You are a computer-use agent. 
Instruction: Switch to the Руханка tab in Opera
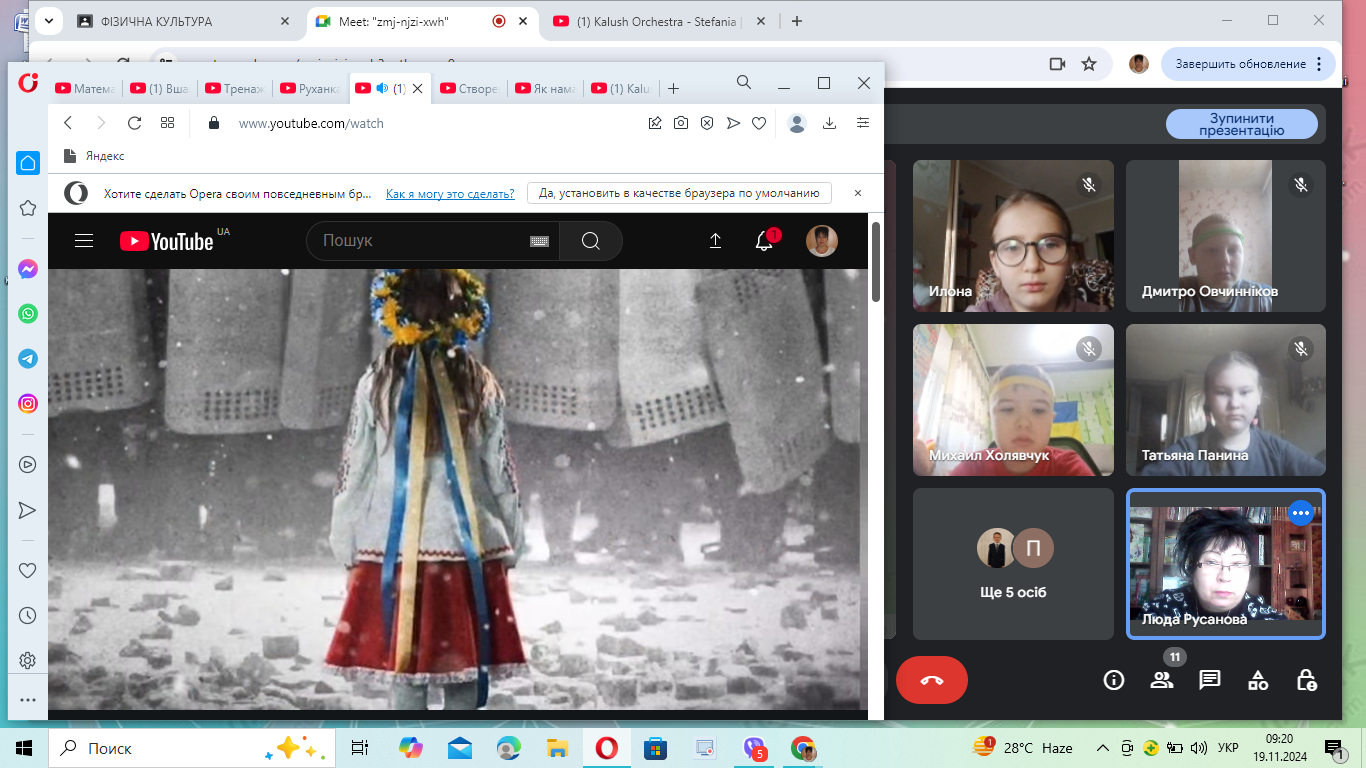click(x=310, y=88)
